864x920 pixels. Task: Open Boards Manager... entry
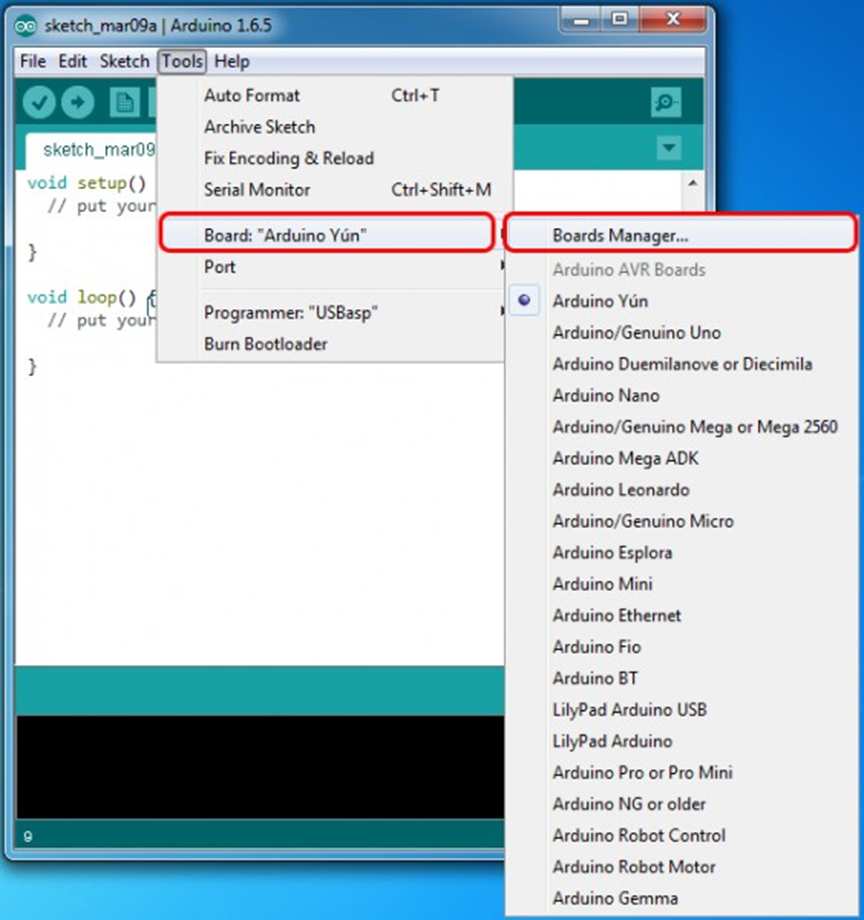tap(620, 237)
